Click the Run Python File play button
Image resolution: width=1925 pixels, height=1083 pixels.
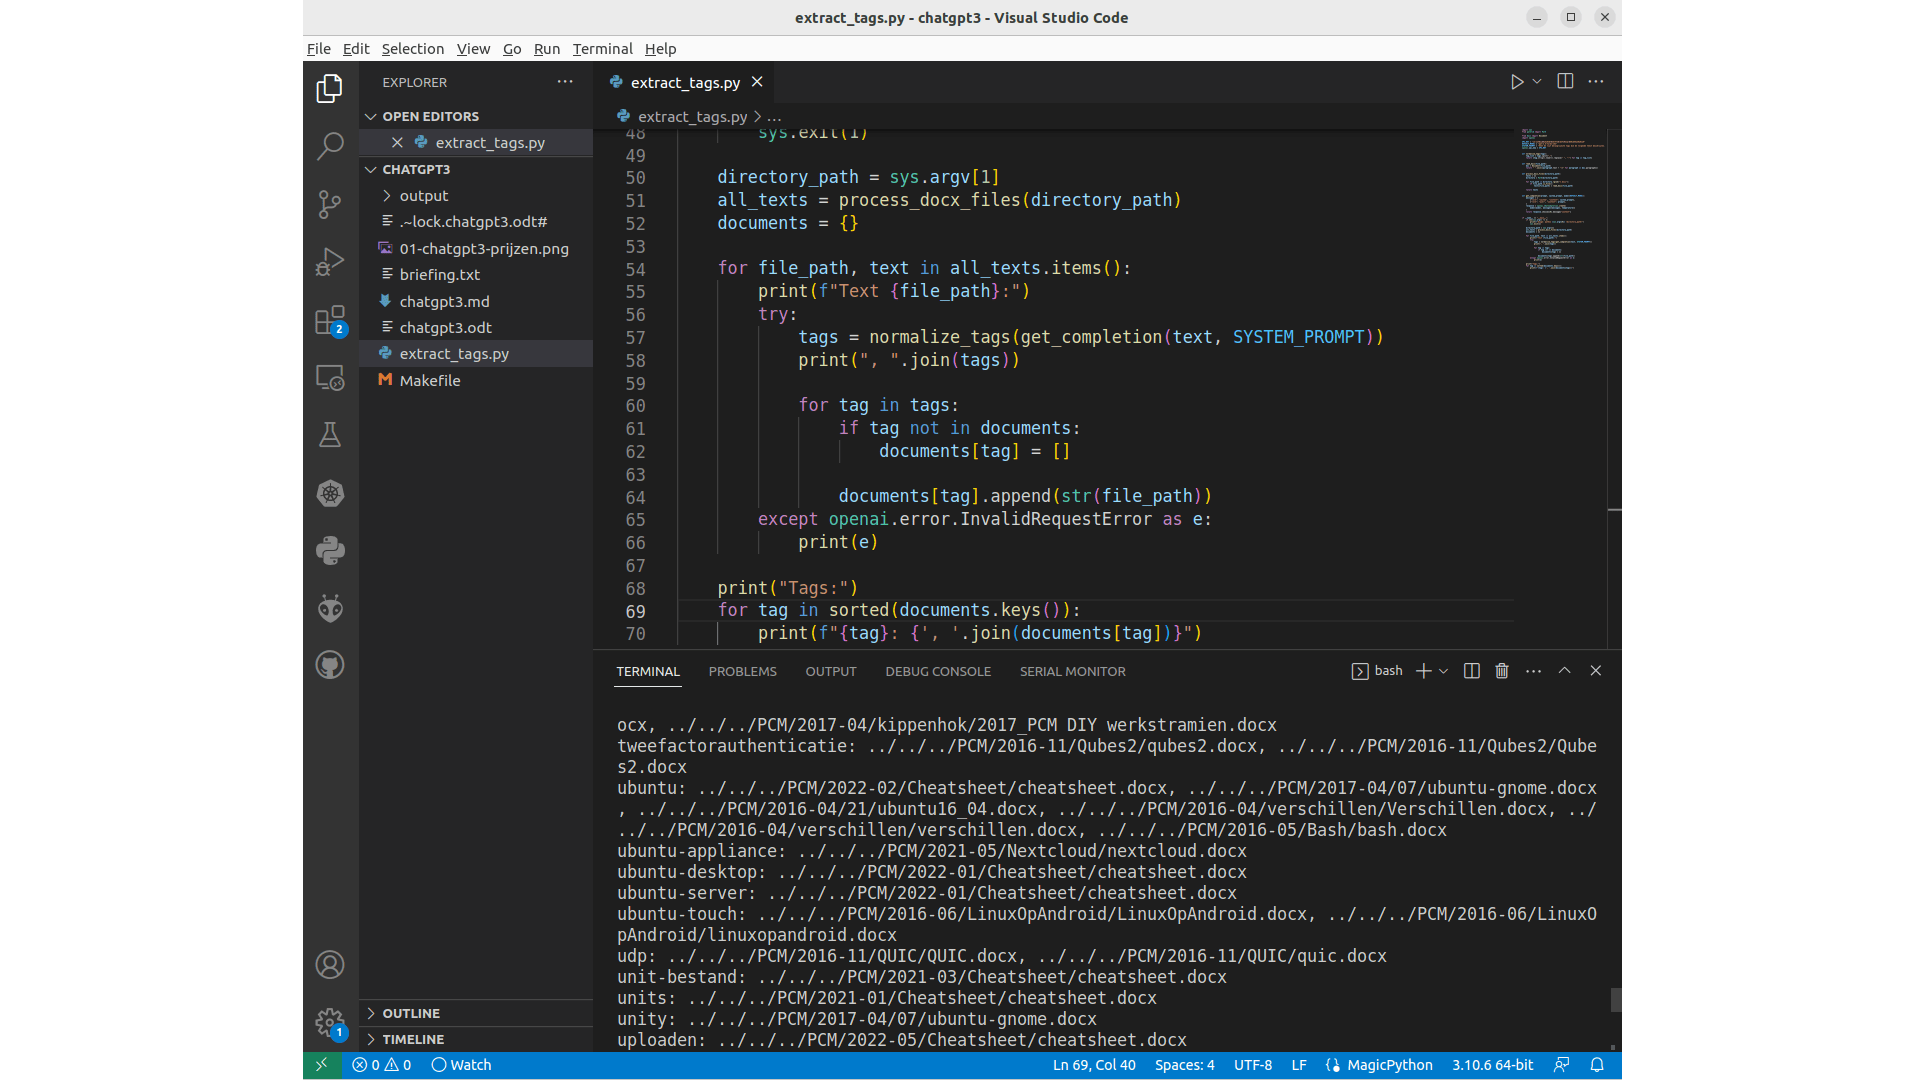point(1516,82)
